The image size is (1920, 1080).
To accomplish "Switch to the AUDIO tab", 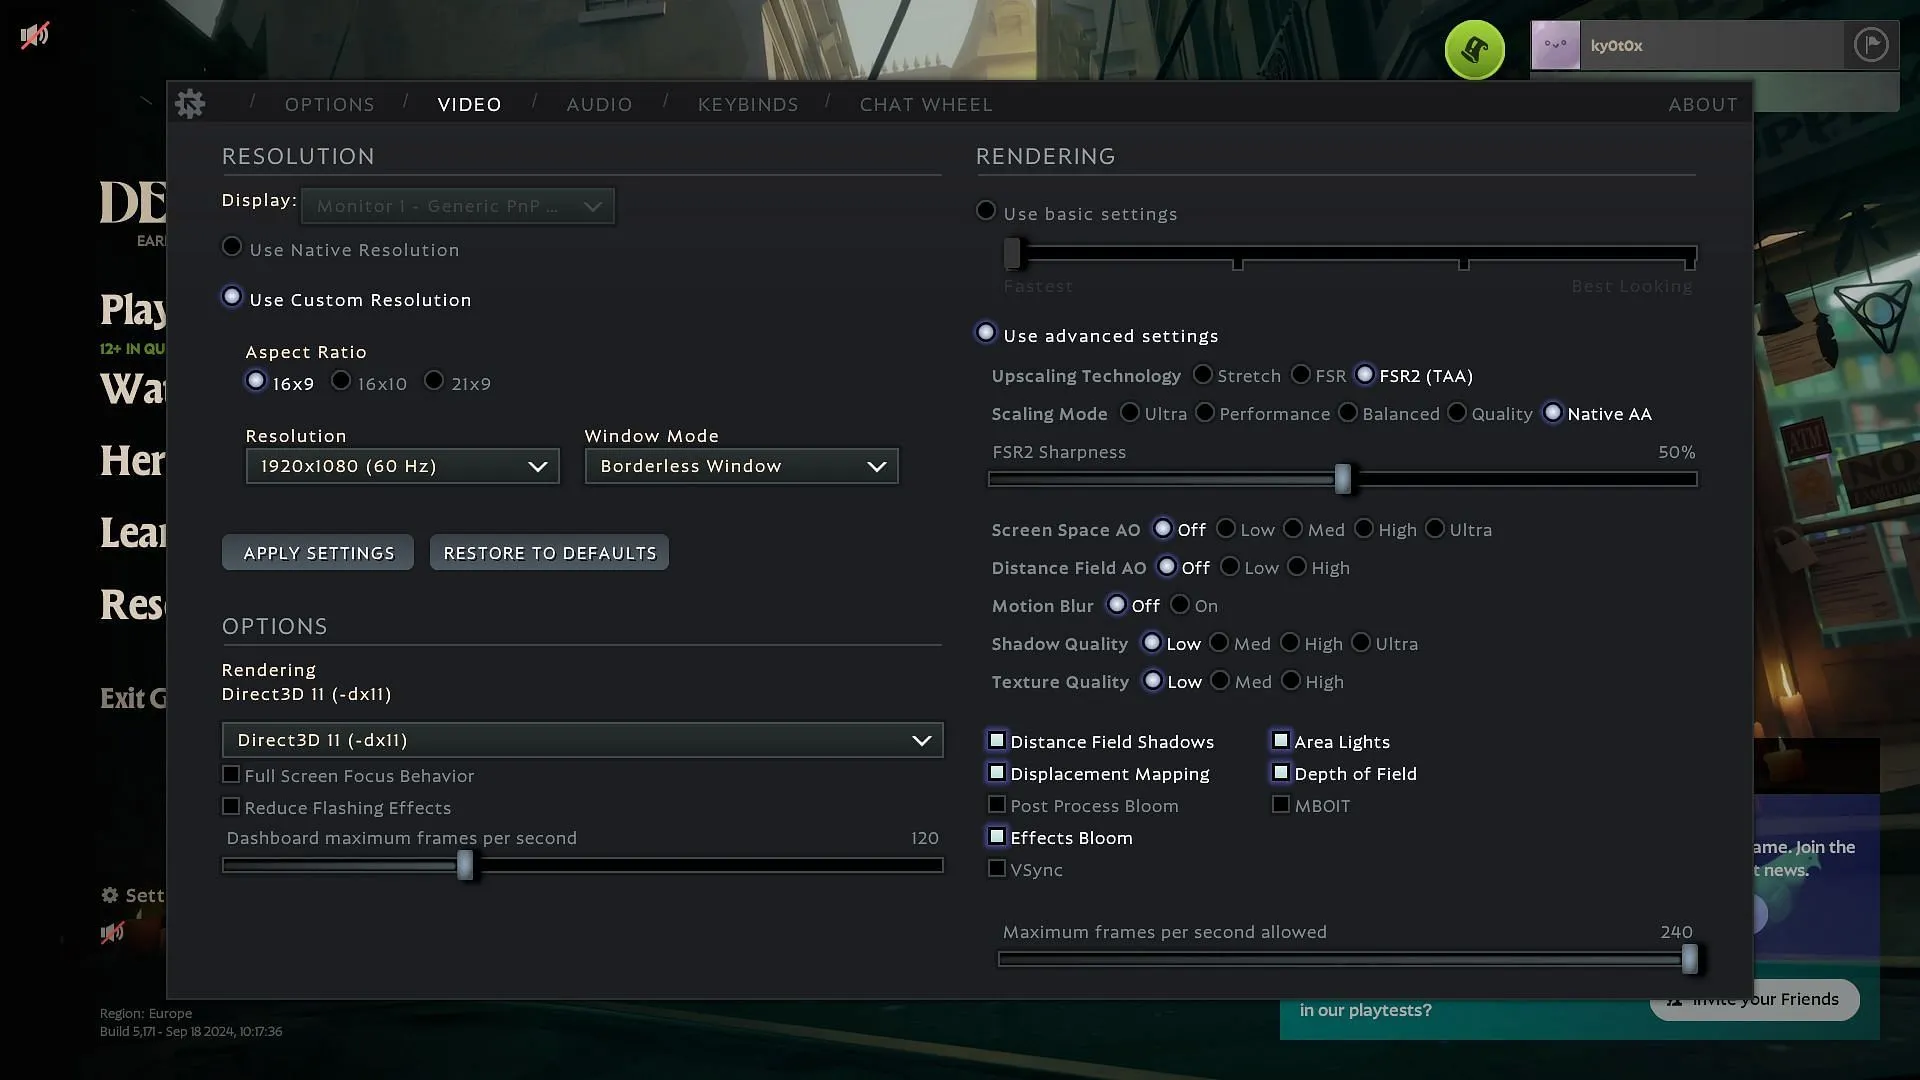I will pos(599,104).
